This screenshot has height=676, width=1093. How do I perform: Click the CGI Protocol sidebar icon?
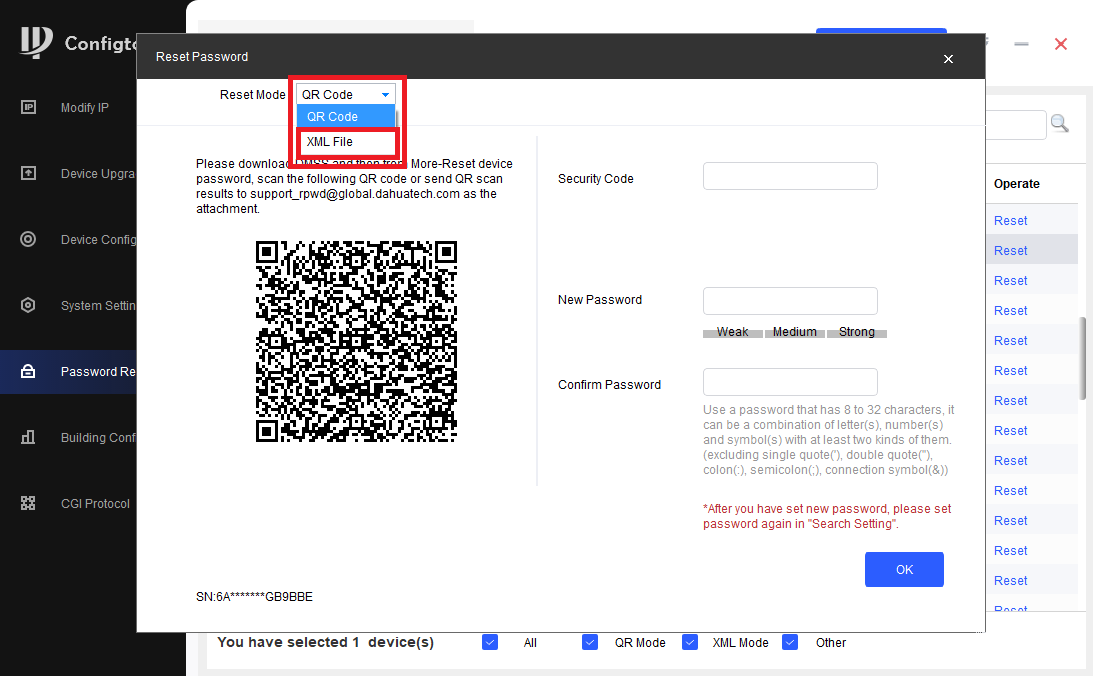pos(28,503)
